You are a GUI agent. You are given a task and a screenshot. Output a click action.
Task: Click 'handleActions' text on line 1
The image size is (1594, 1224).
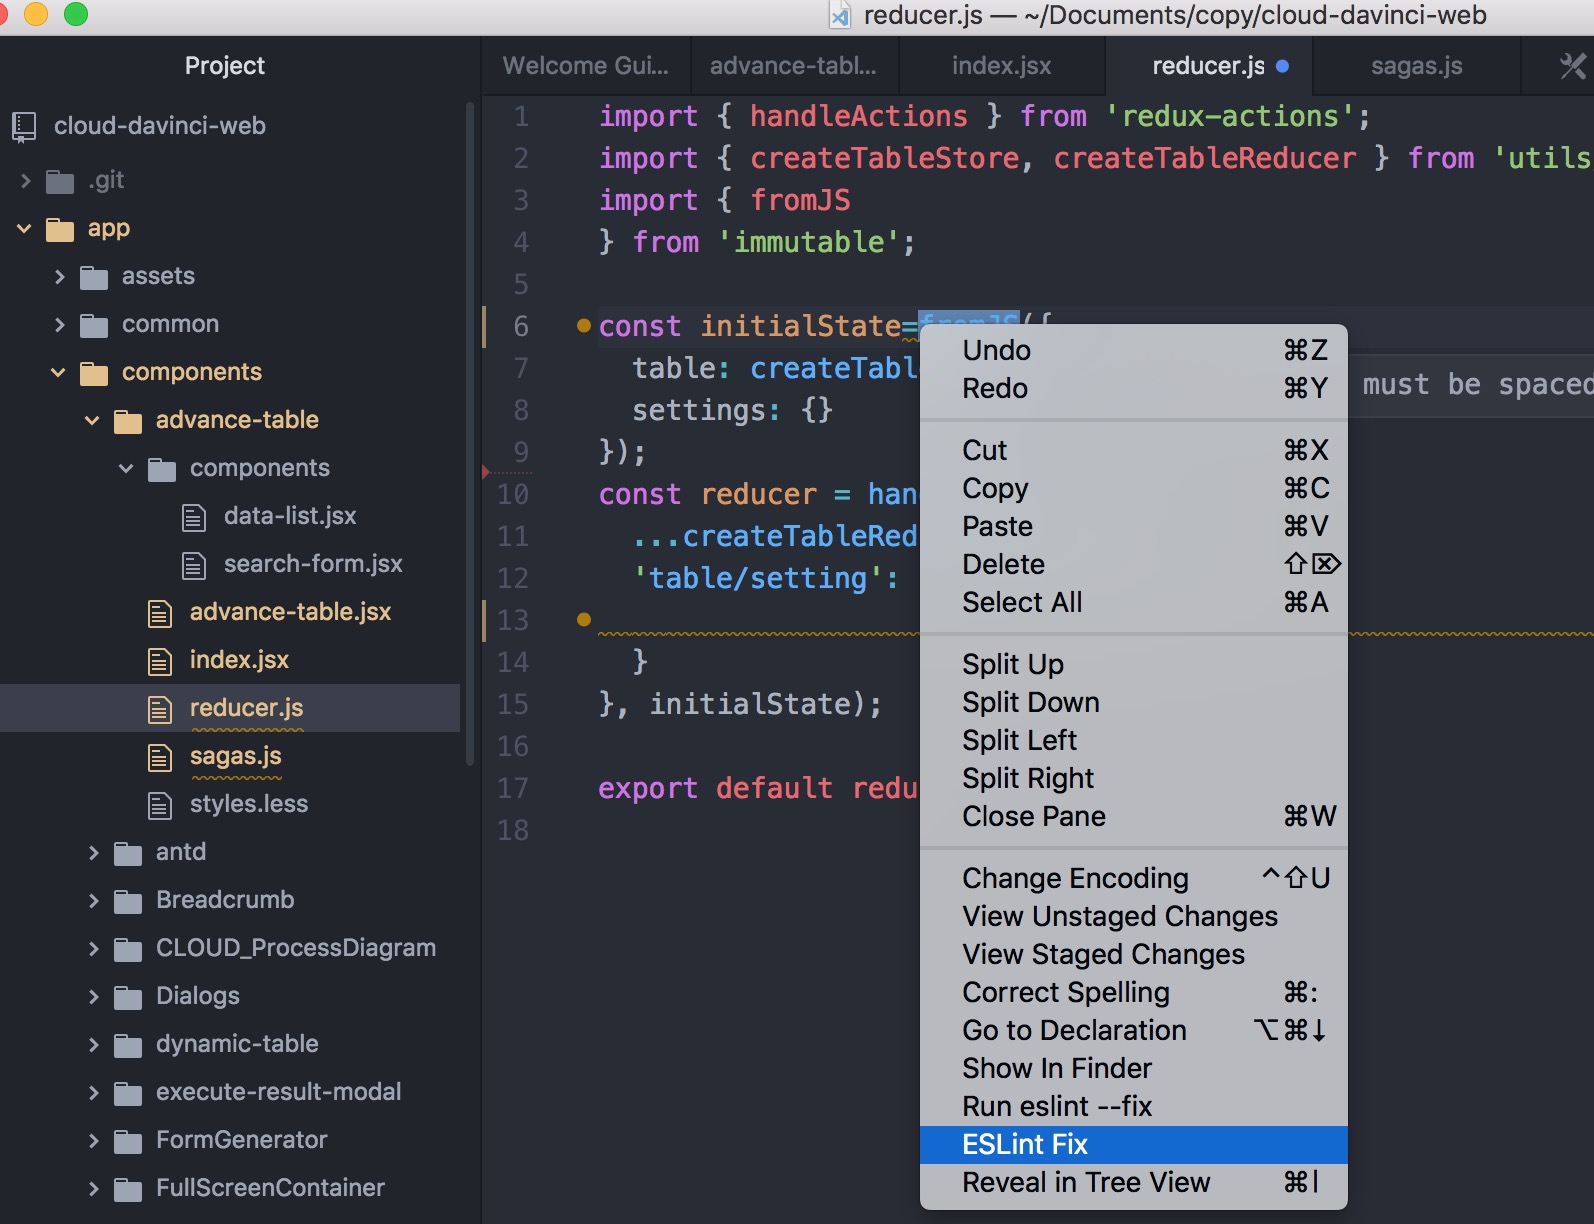(859, 117)
